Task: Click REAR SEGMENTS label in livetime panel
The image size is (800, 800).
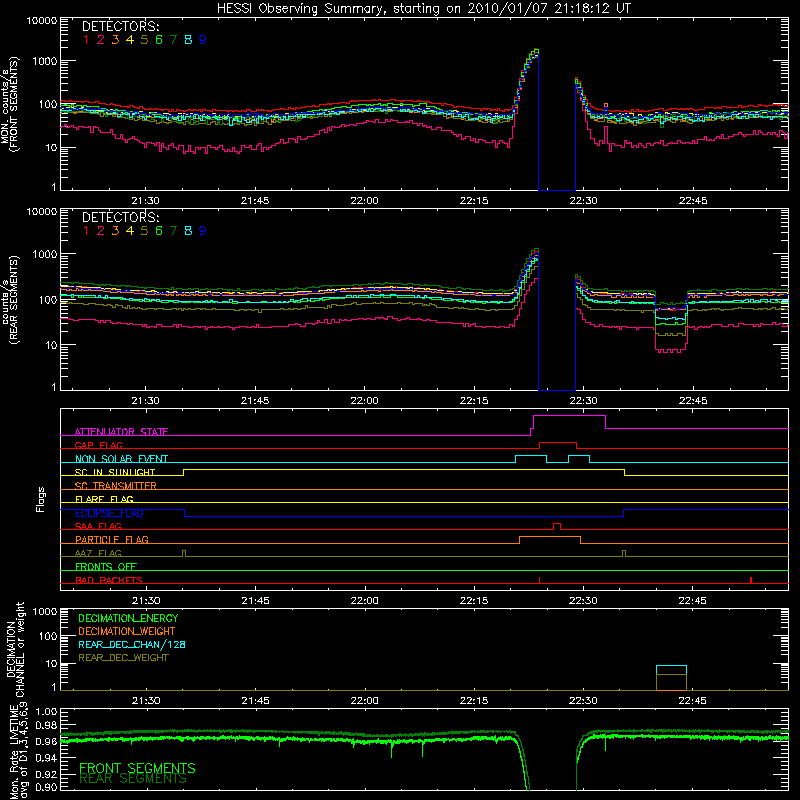Action: 133,779
